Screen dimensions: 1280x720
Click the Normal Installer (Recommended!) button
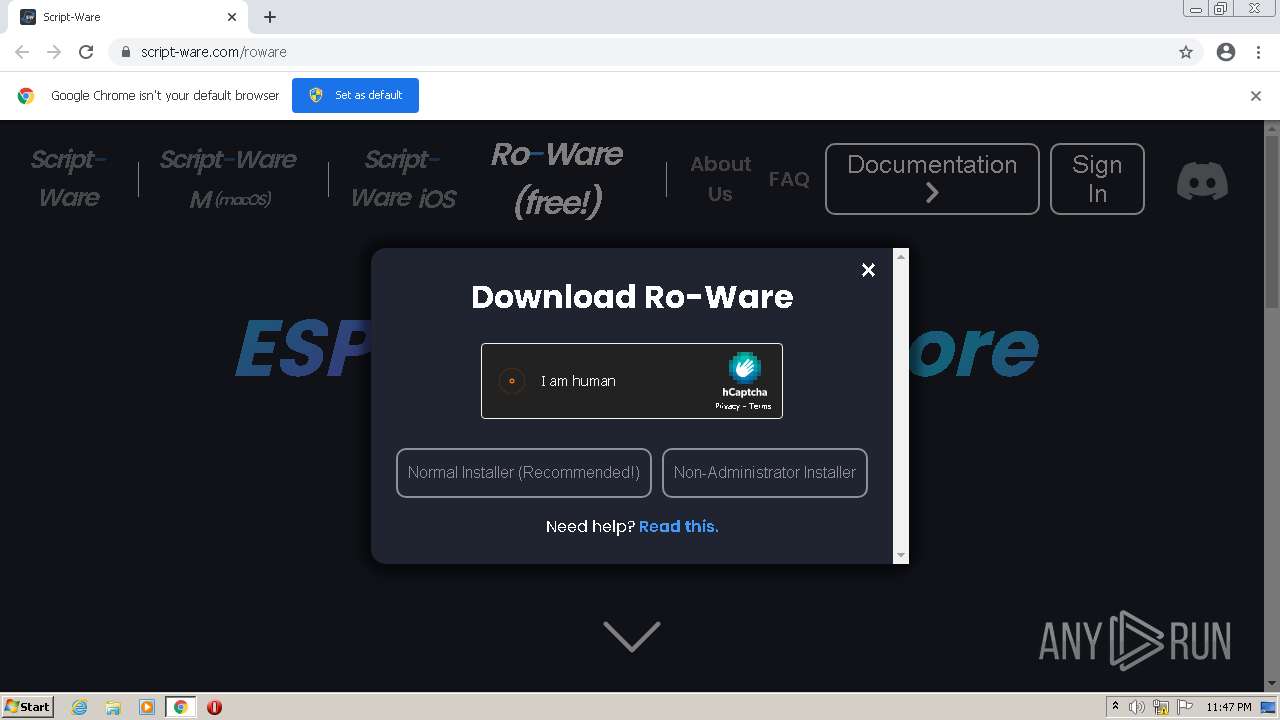(524, 473)
